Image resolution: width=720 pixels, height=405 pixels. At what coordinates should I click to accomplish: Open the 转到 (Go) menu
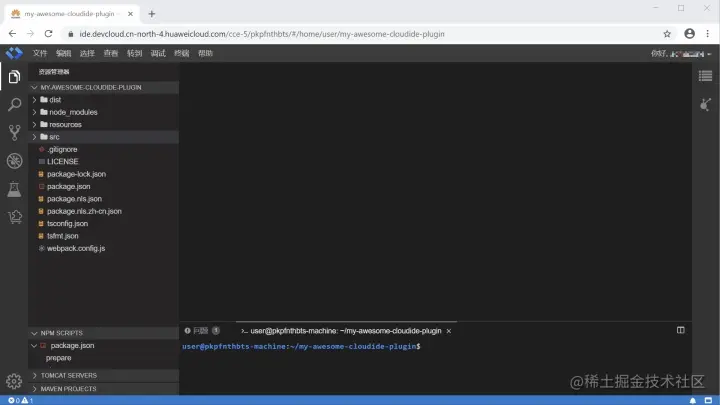coord(135,53)
